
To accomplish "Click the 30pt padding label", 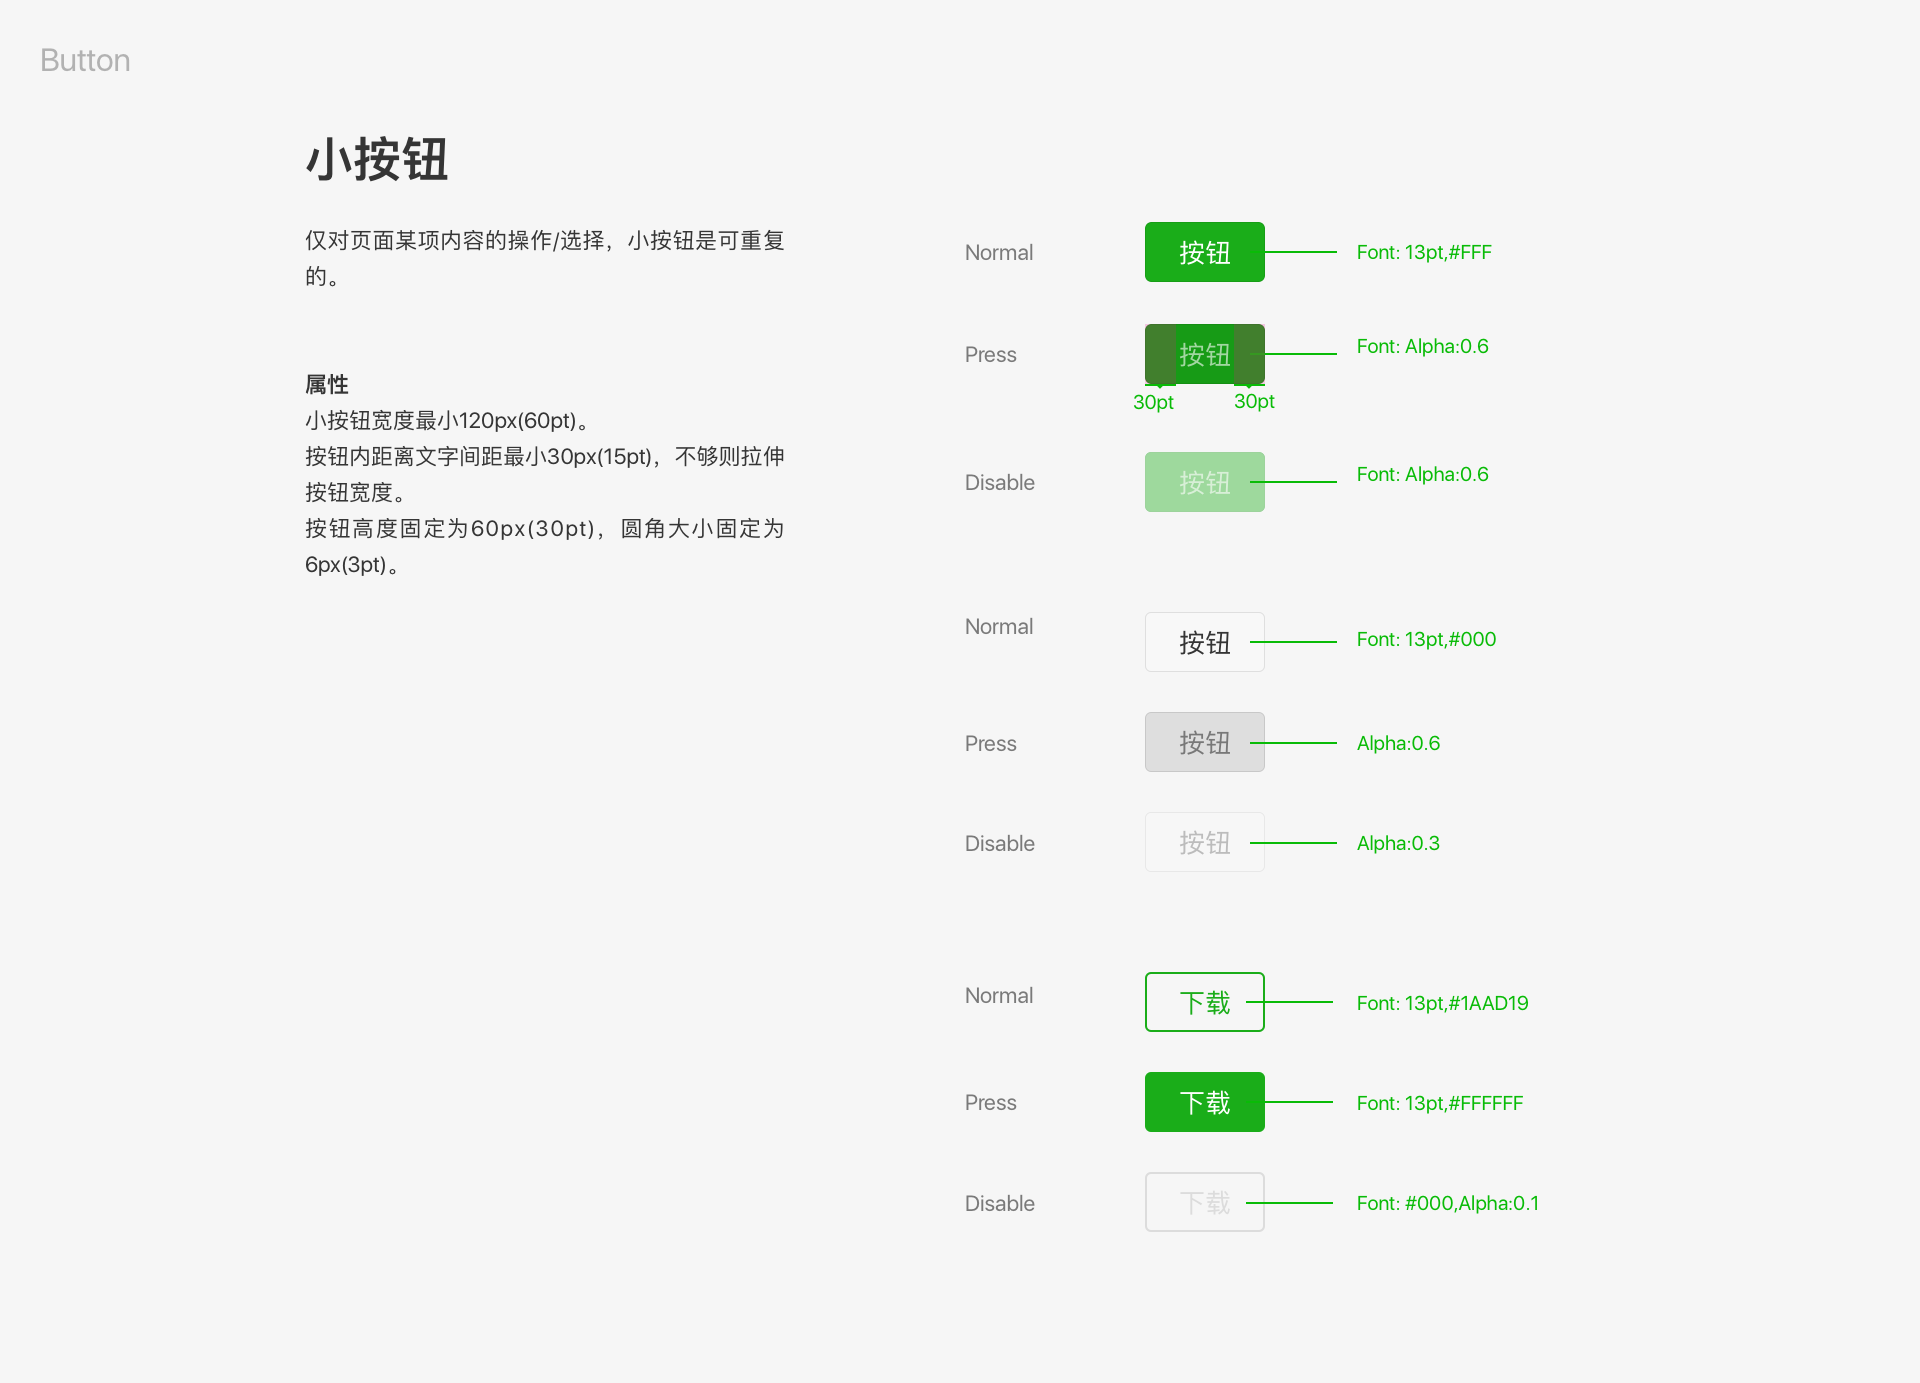I will [x=1155, y=399].
